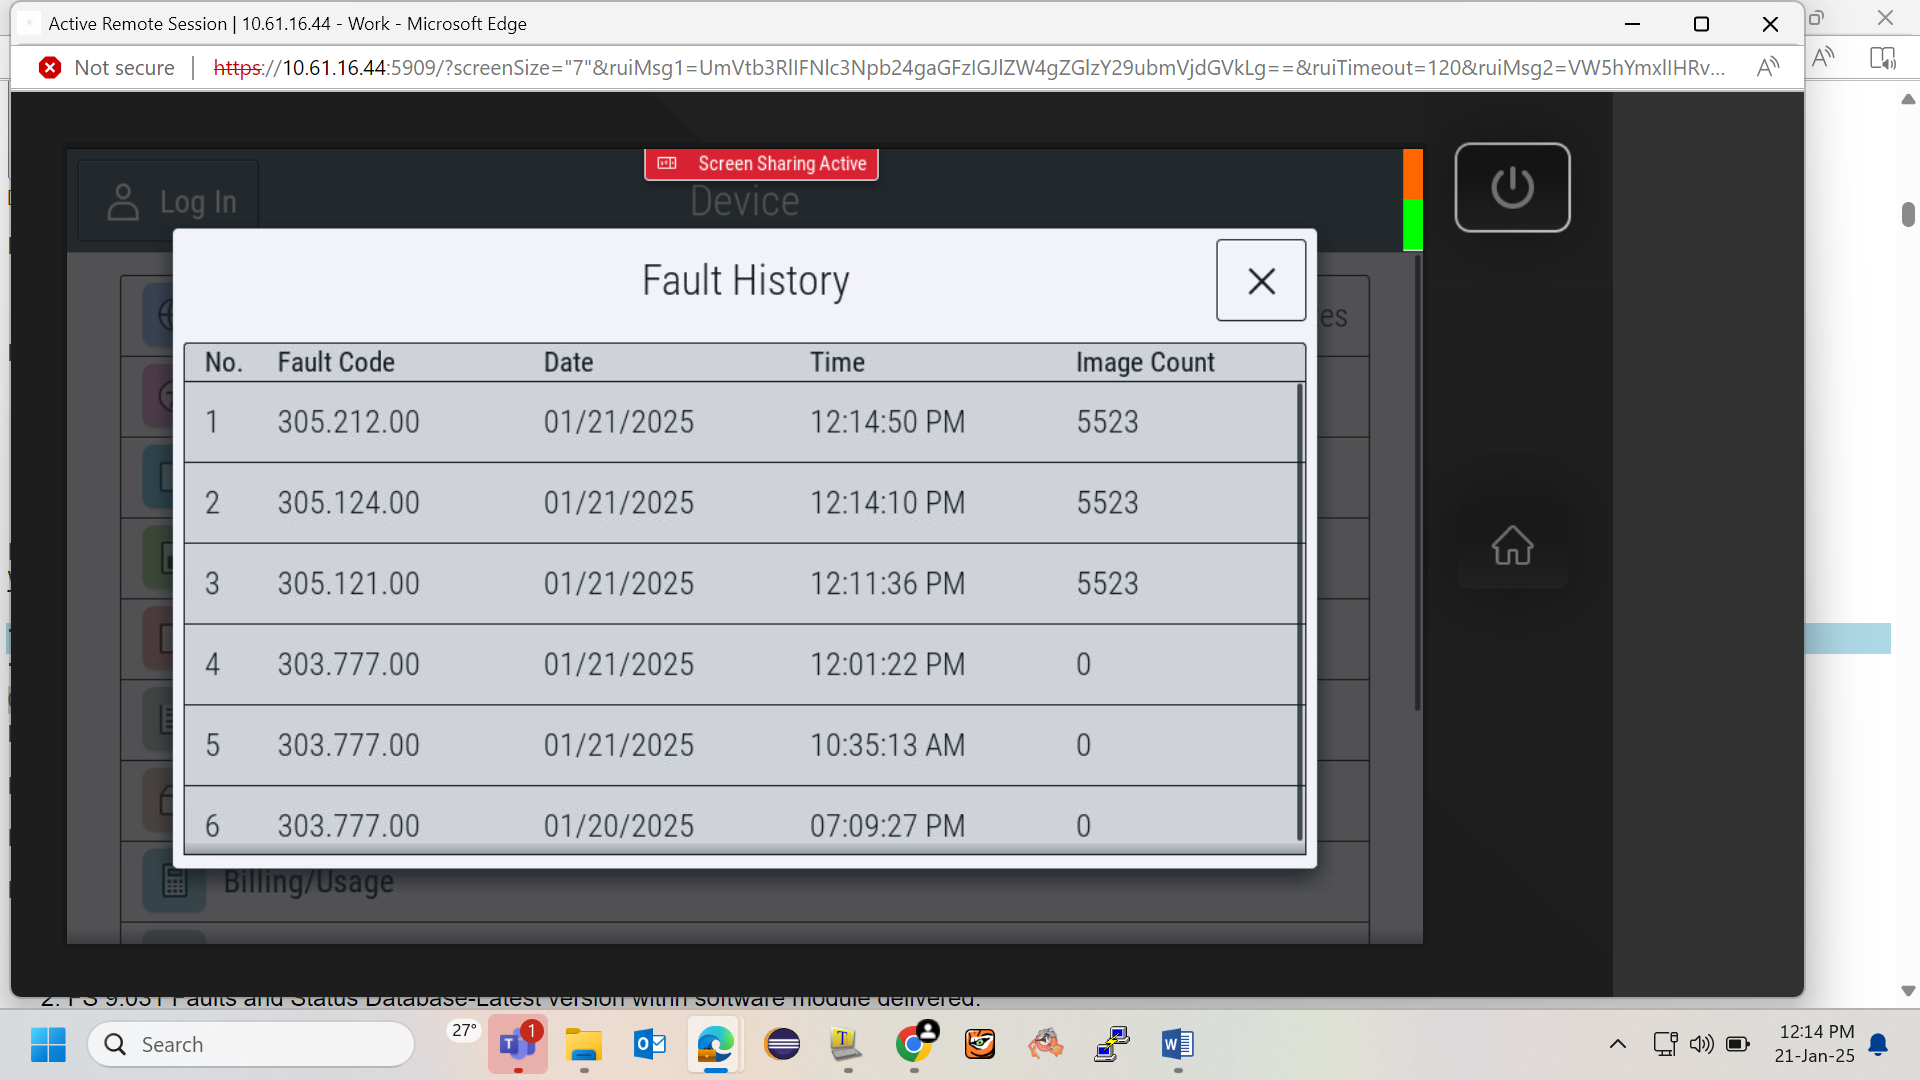Open Billing/Usage calculator icon
Screen dimensions: 1920x1080
pos(175,882)
